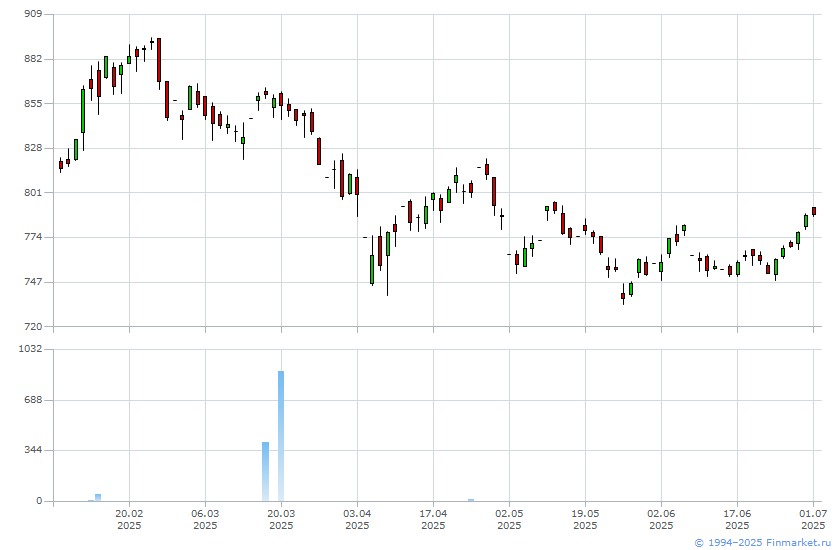Image resolution: width=840 pixels, height=550 pixels.
Task: Click the 06.03 2025 date label
Action: coord(205,519)
